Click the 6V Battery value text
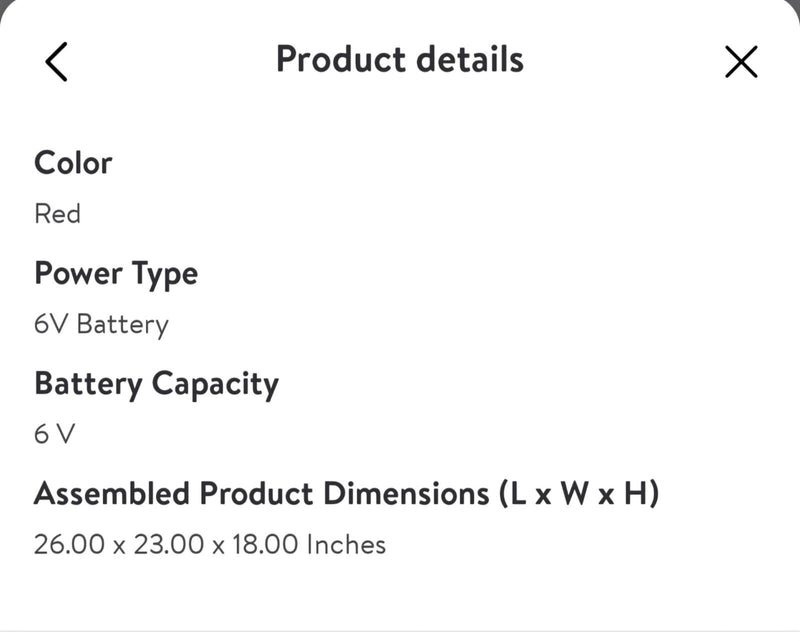Viewport: 800px width, 641px height. 101,324
